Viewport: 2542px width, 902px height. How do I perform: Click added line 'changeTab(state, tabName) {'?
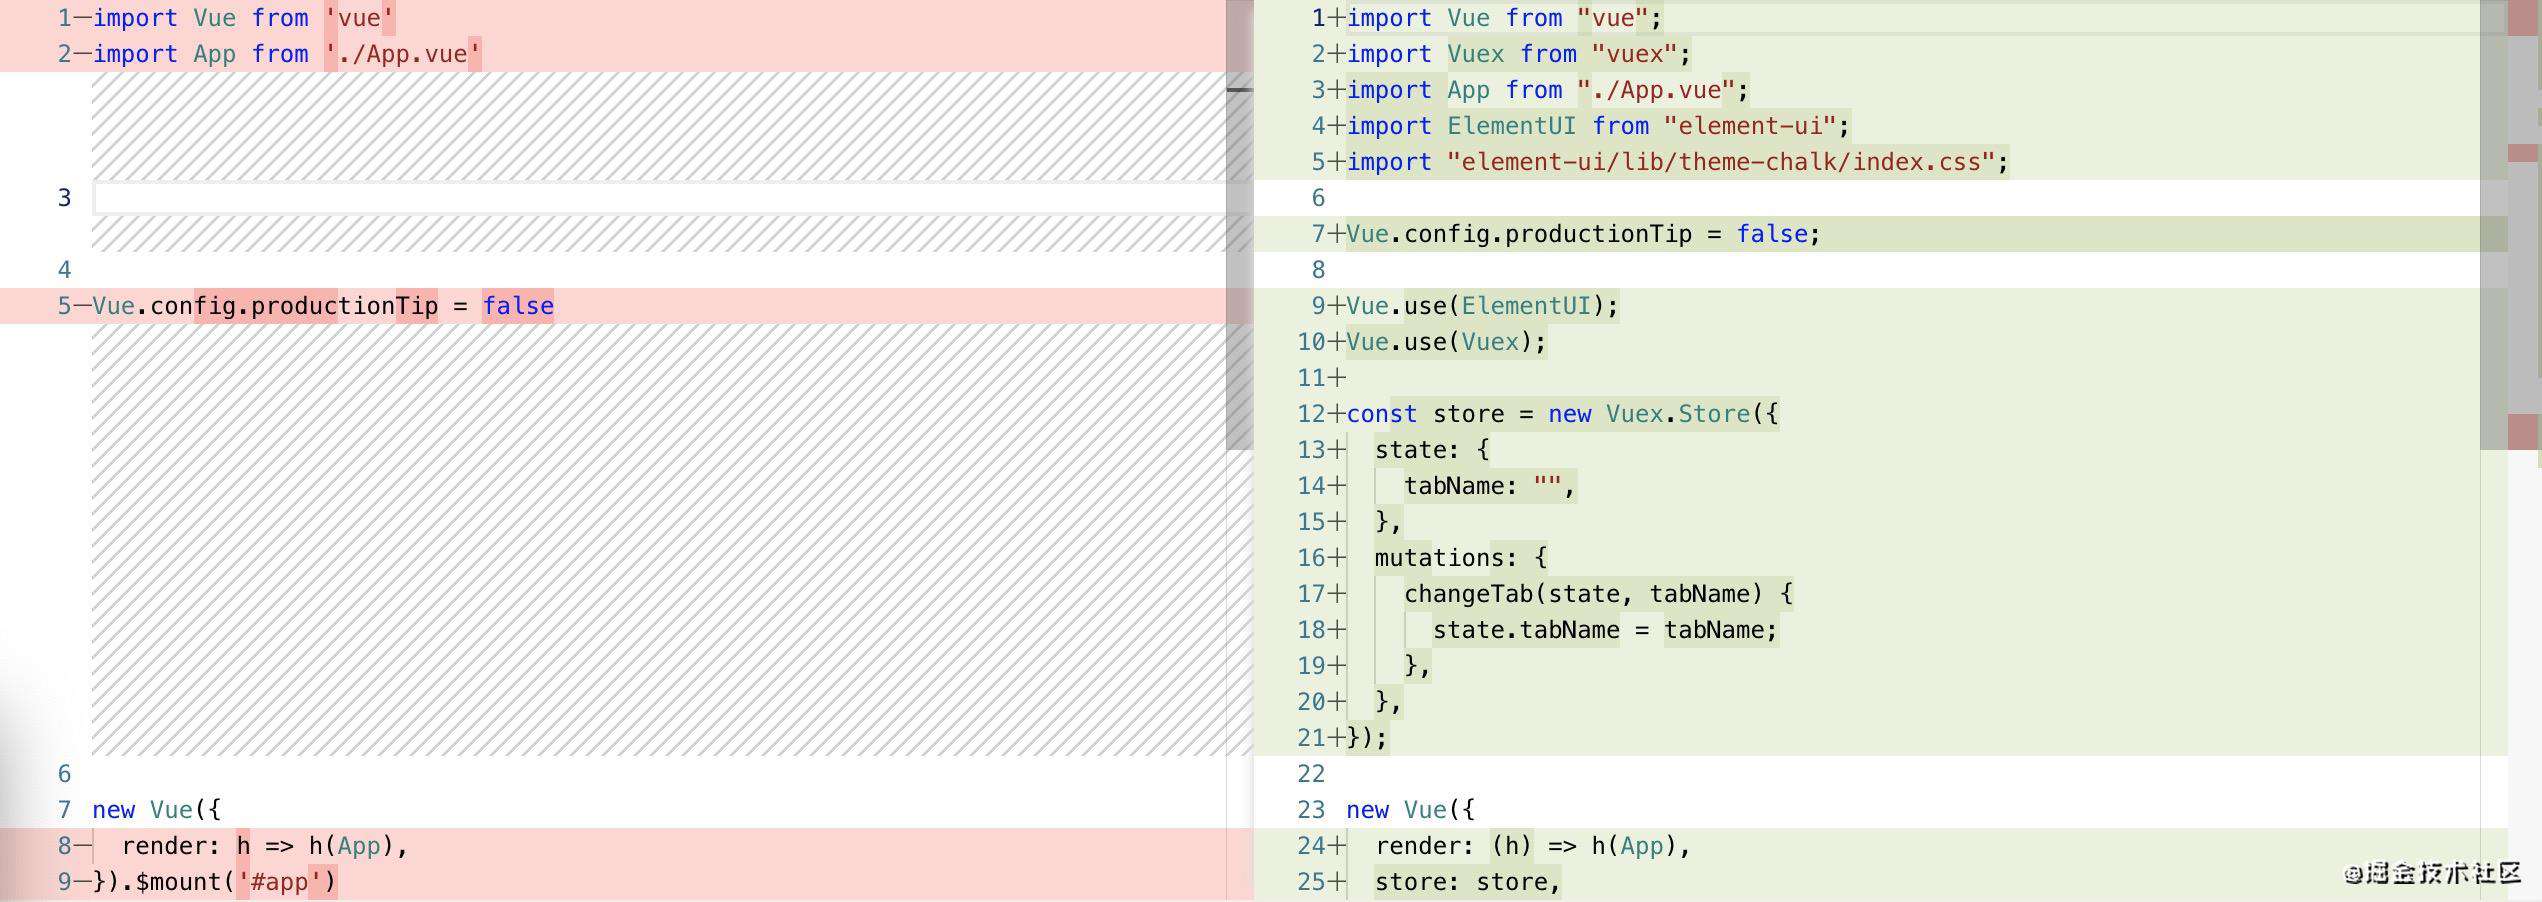click(x=1598, y=594)
